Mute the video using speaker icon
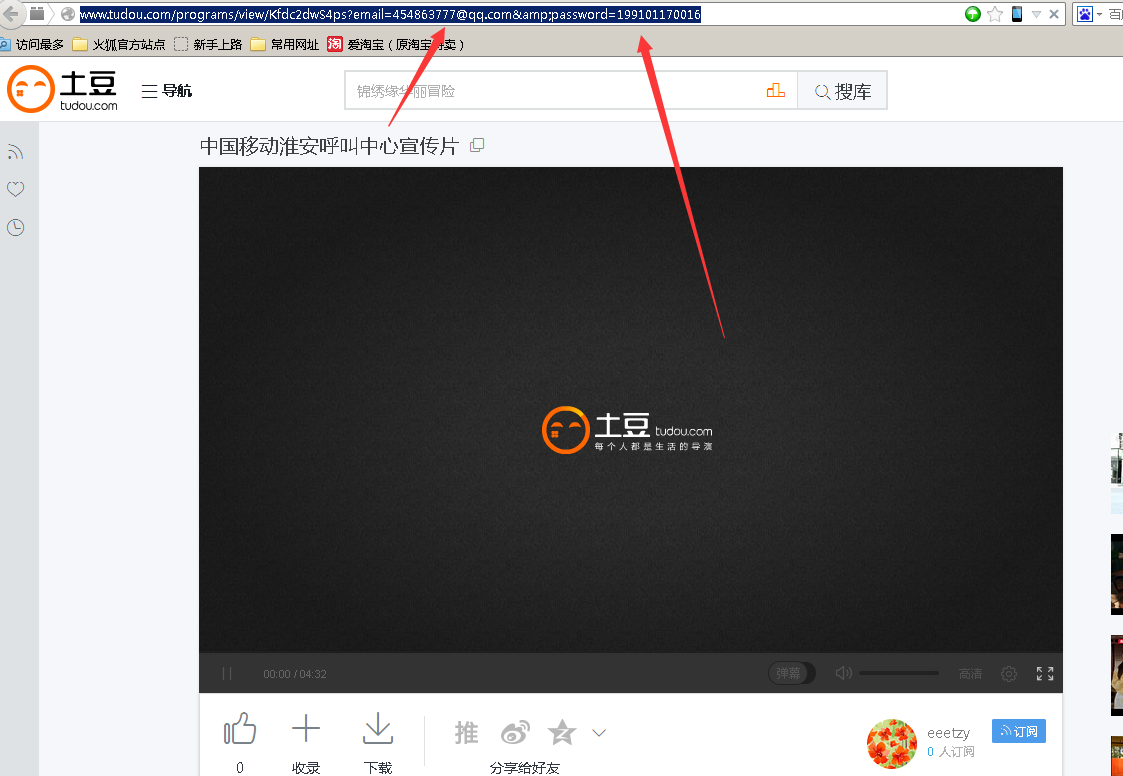This screenshot has width=1123, height=776. coord(843,674)
